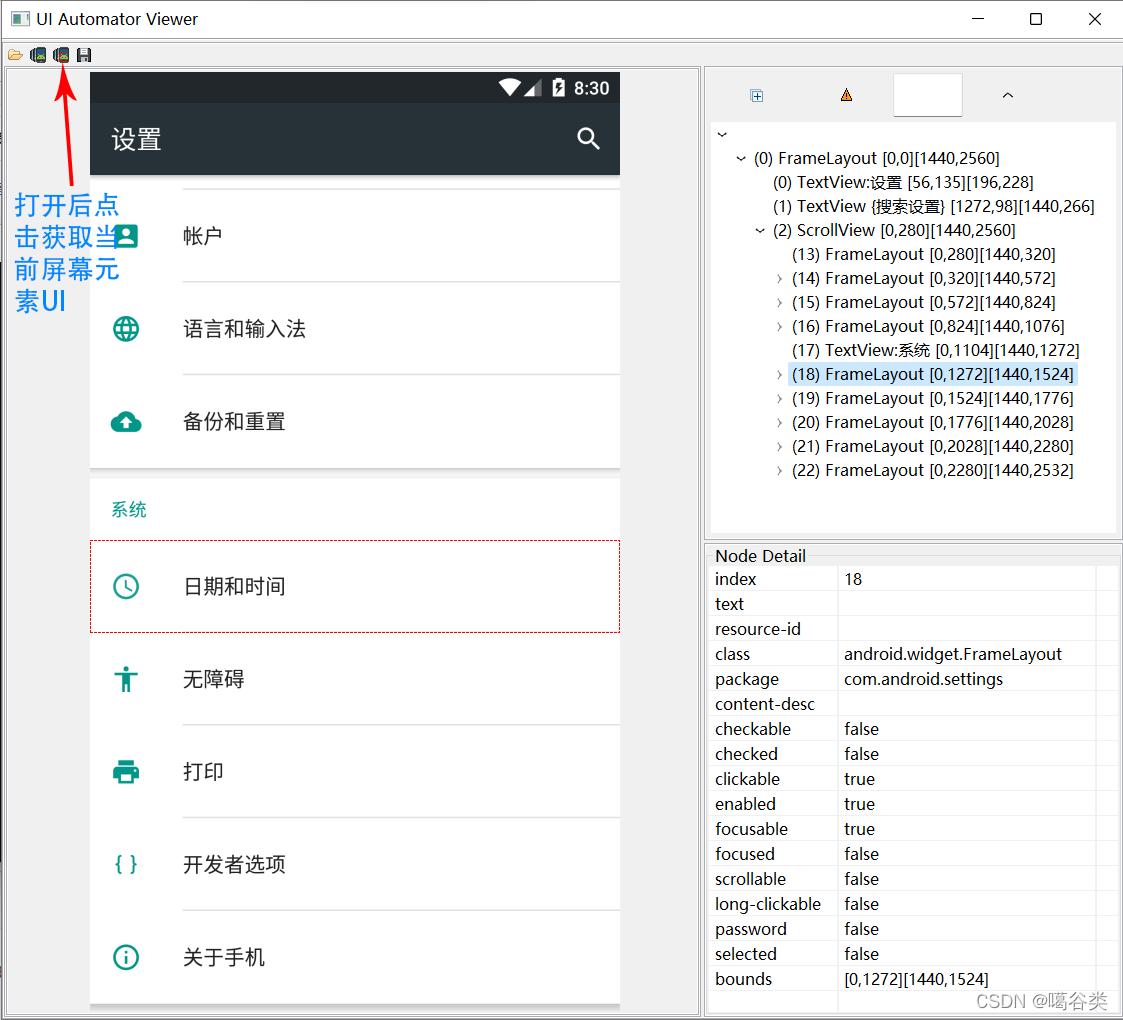Screen dimensions: 1123x1020
Task: Click the compressed hierarchy Device Screenshot icon
Action: [61, 55]
